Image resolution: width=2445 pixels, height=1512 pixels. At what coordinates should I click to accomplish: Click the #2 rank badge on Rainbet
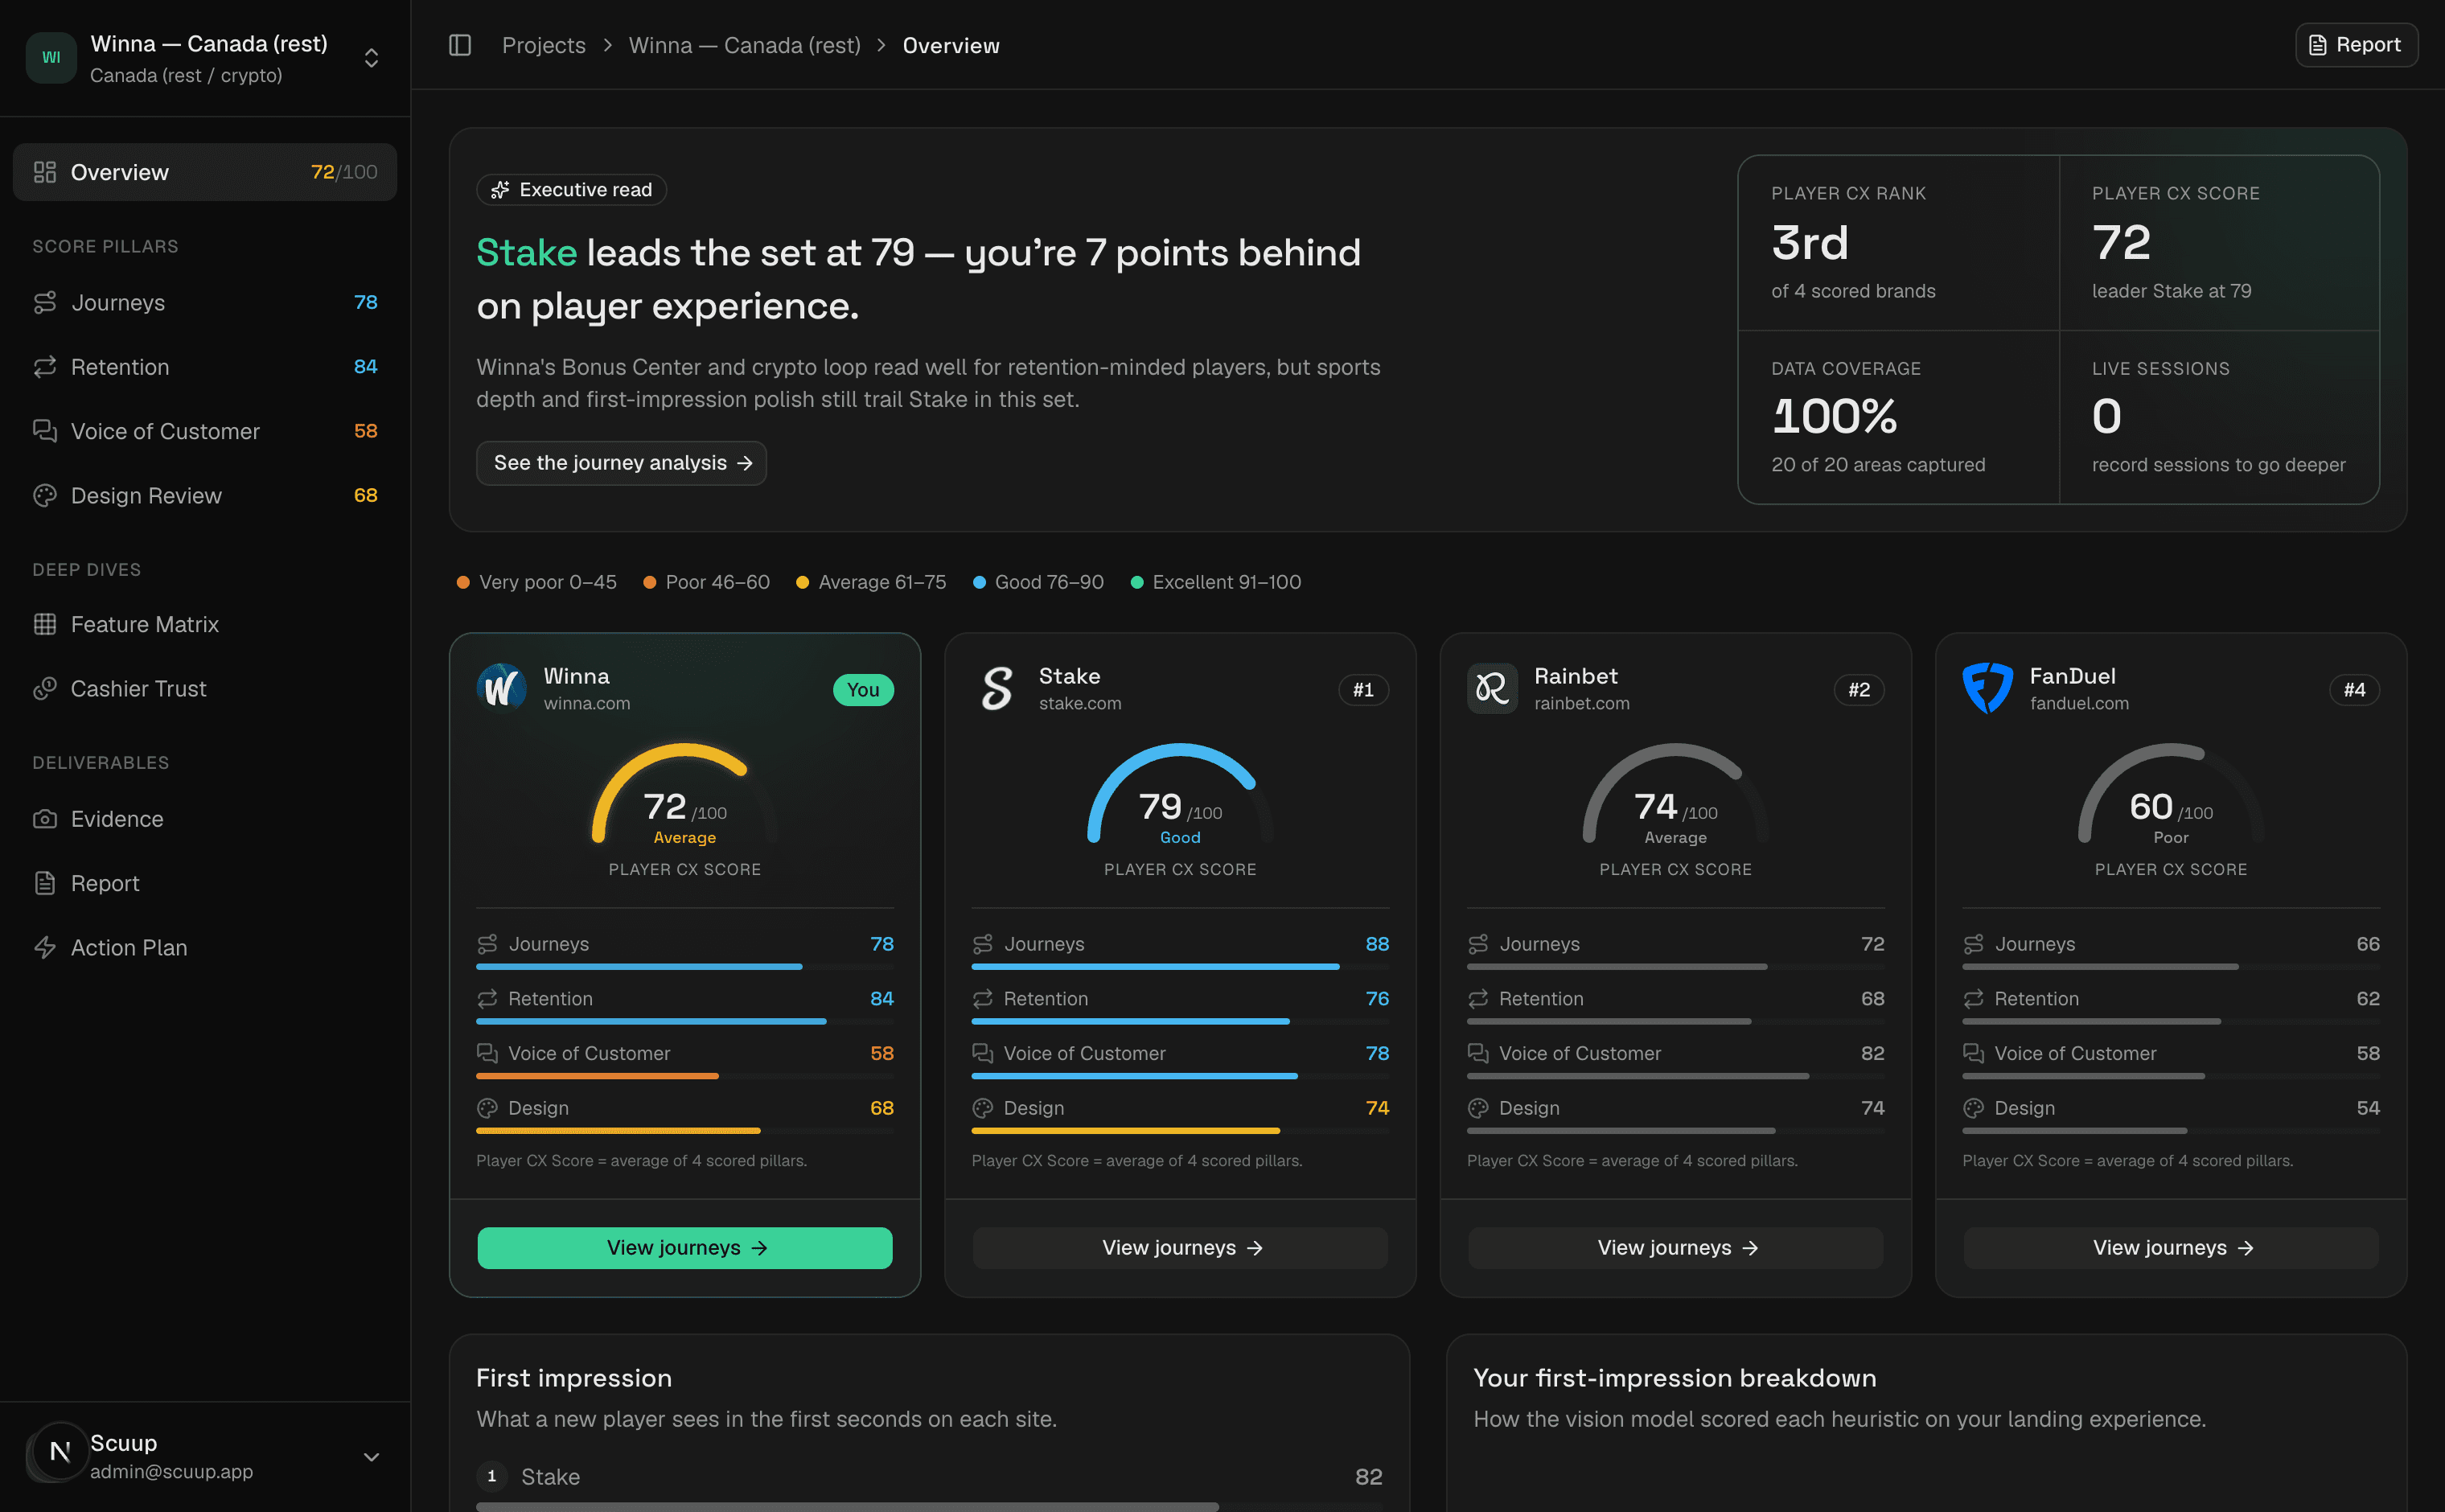1859,689
